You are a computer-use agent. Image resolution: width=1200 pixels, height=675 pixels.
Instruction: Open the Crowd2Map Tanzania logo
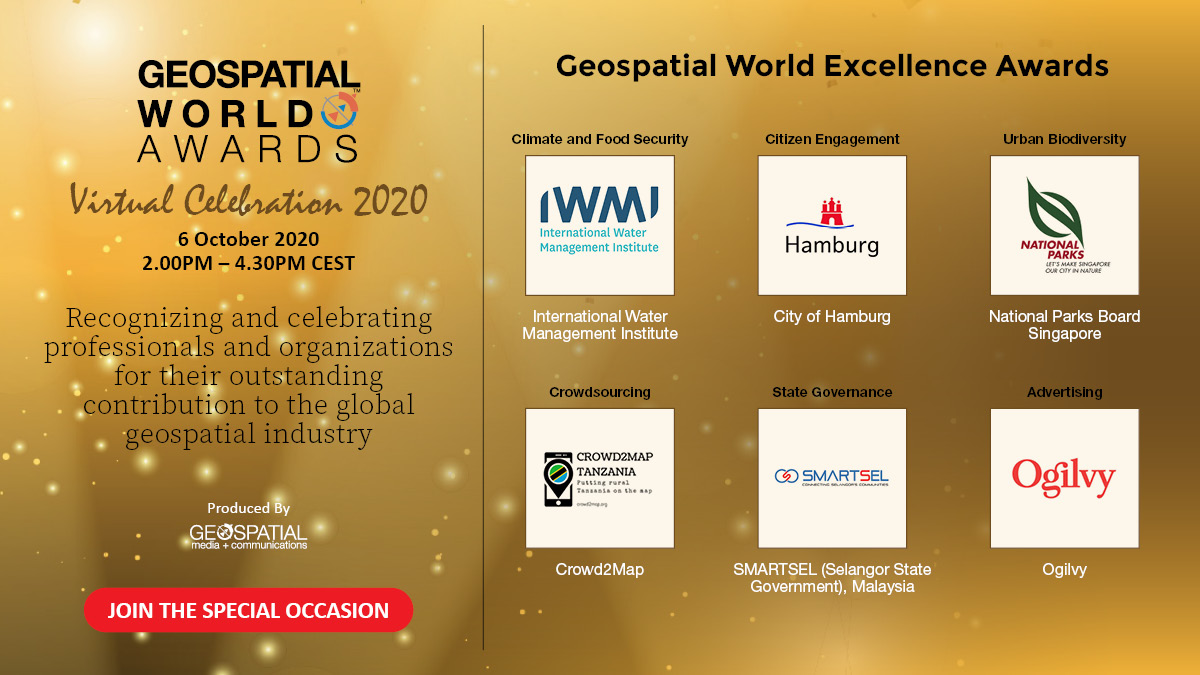pyautogui.click(x=599, y=478)
